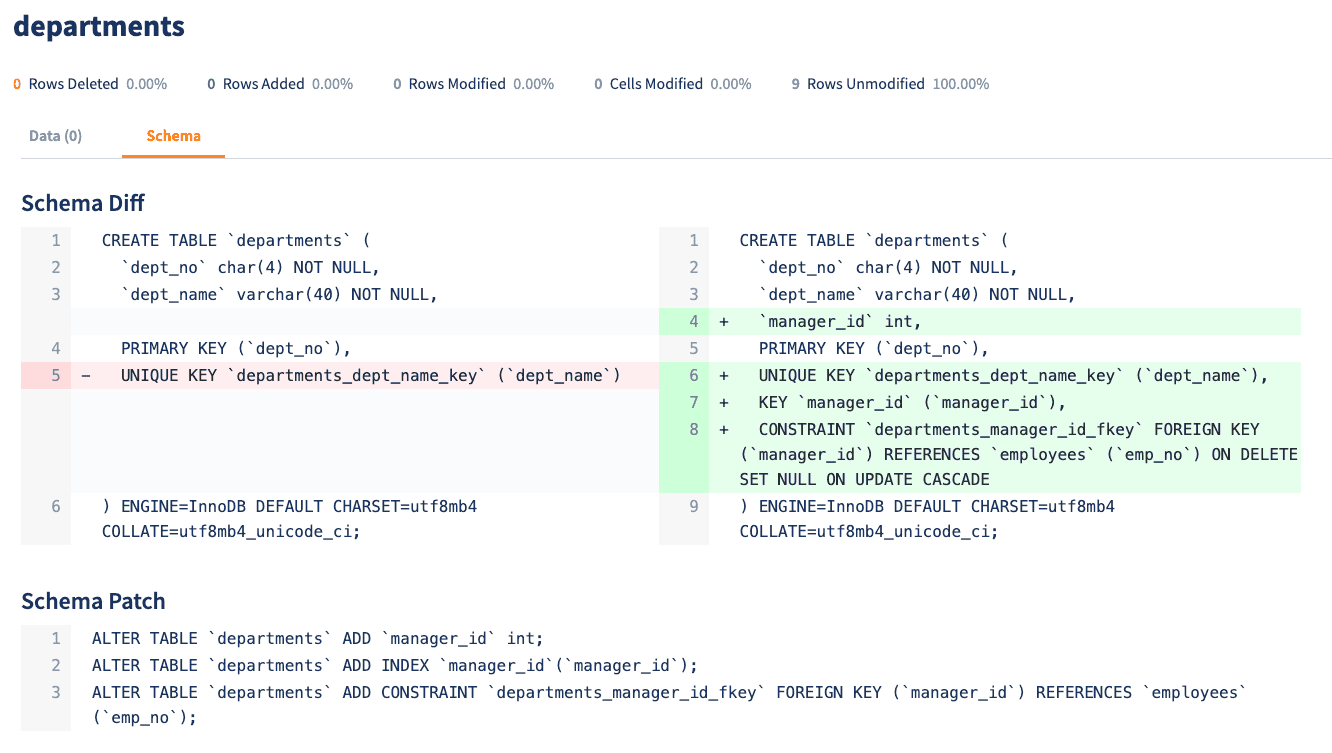The width and height of the screenshot is (1332, 753).
Task: Click added UNIQUE KEY line in right diff
Action: (980, 375)
